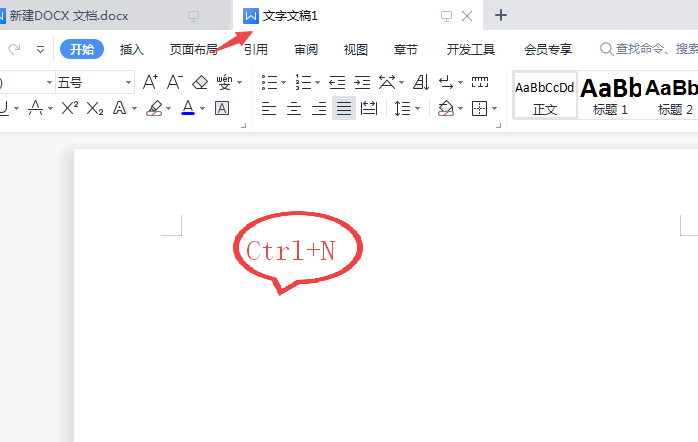Open Chinese typography layout tool
698x442 pixels.
pos(387,82)
